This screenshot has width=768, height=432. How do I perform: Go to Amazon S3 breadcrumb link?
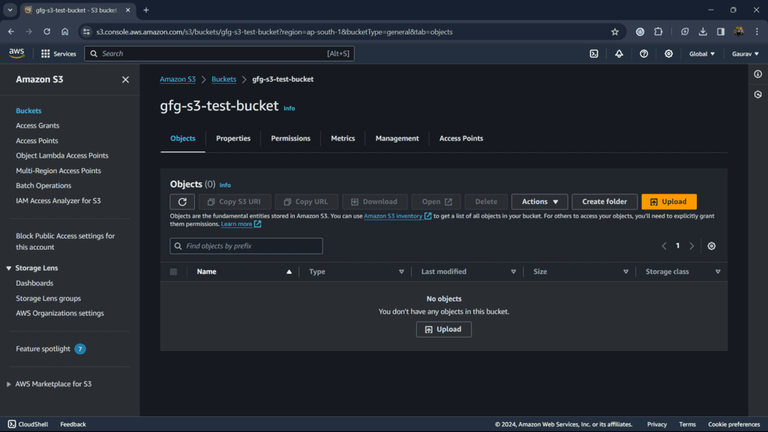tap(178, 79)
